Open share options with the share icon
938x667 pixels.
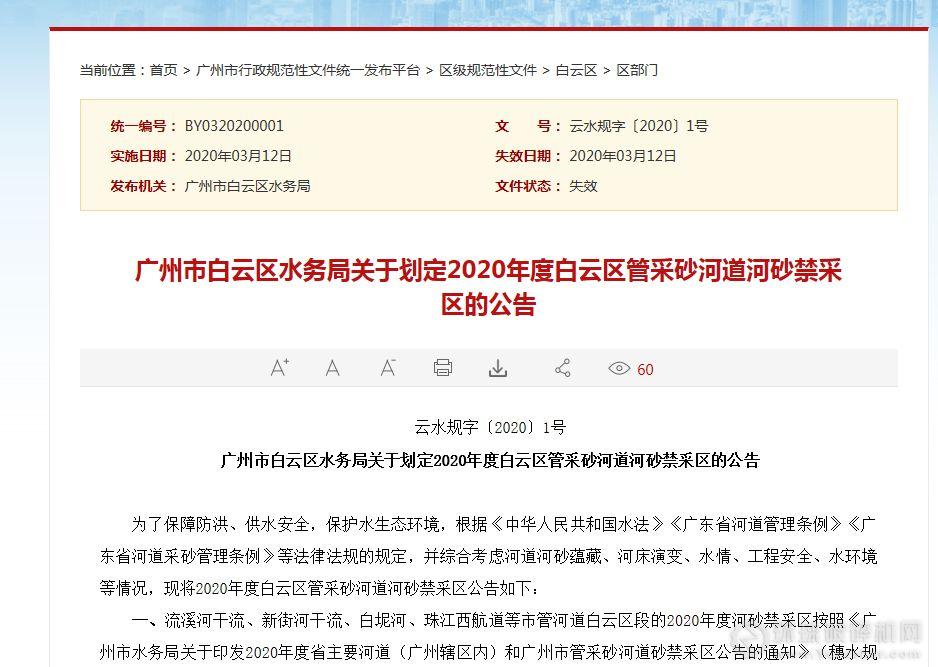563,368
